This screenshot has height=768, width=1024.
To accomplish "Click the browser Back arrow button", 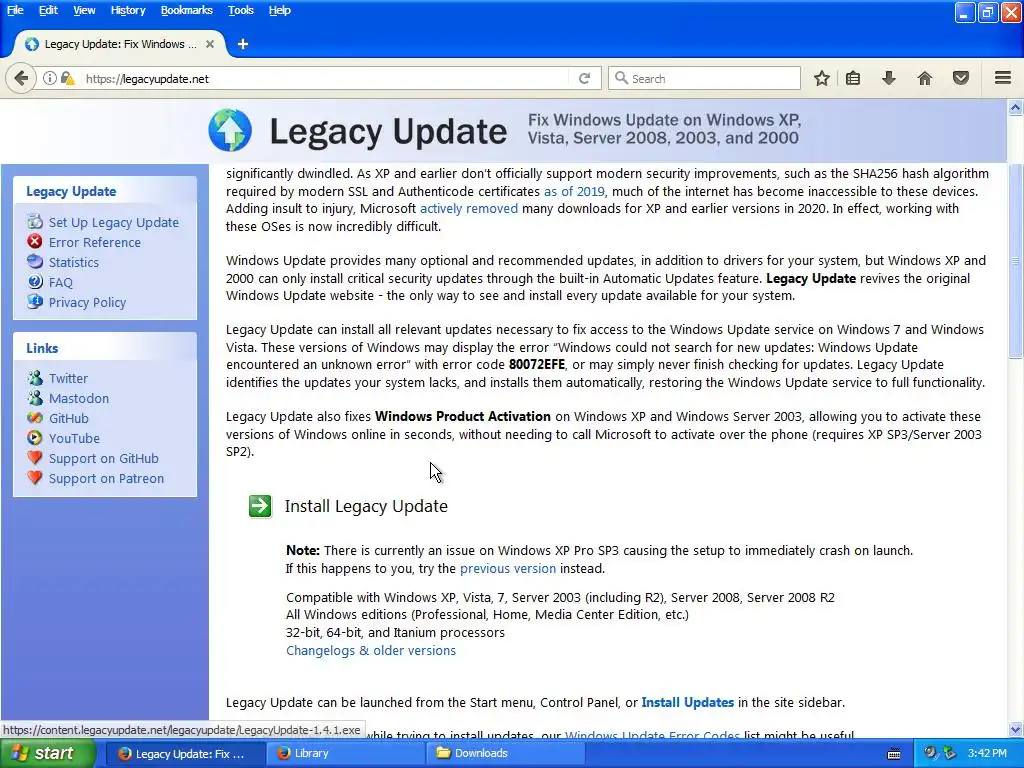I will (21, 79).
